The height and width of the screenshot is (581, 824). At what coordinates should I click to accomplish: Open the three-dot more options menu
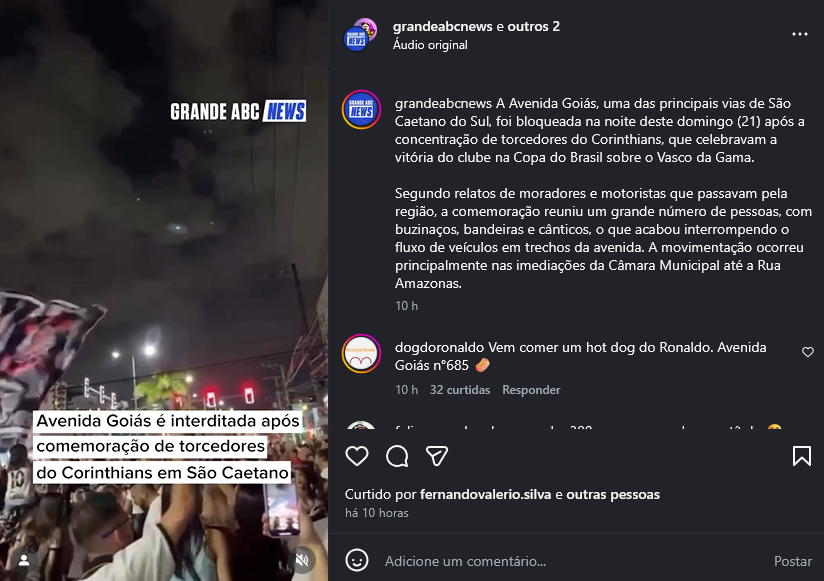tap(800, 34)
